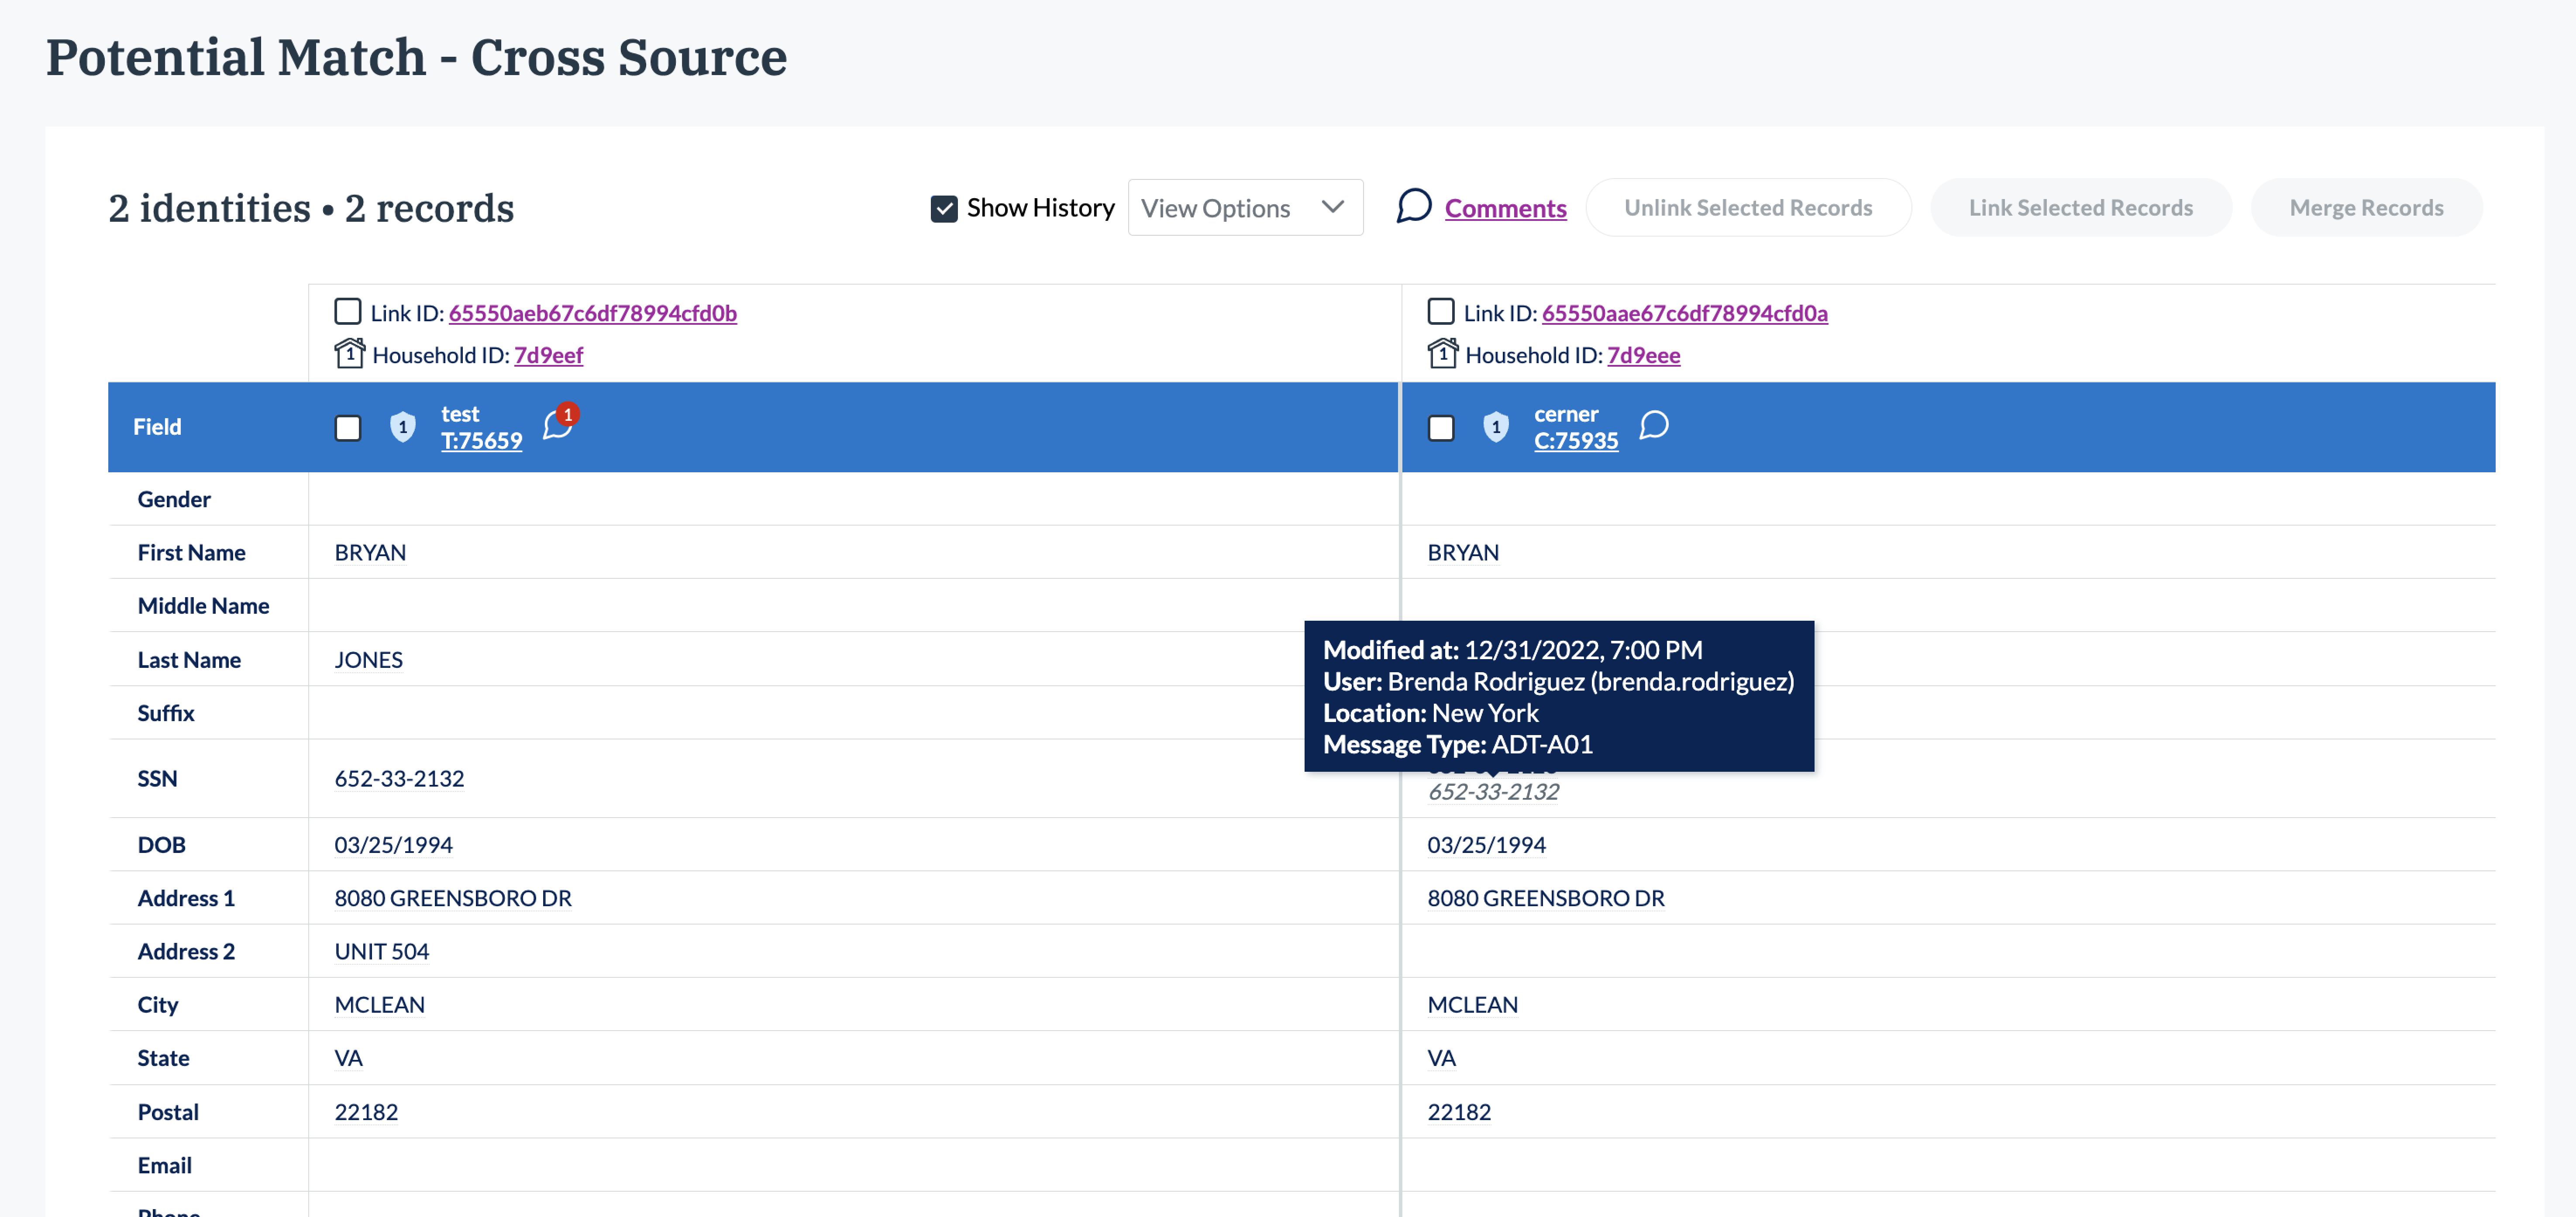Click historical SSN value in italics
The height and width of the screenshot is (1217, 2576).
[x=1493, y=792]
